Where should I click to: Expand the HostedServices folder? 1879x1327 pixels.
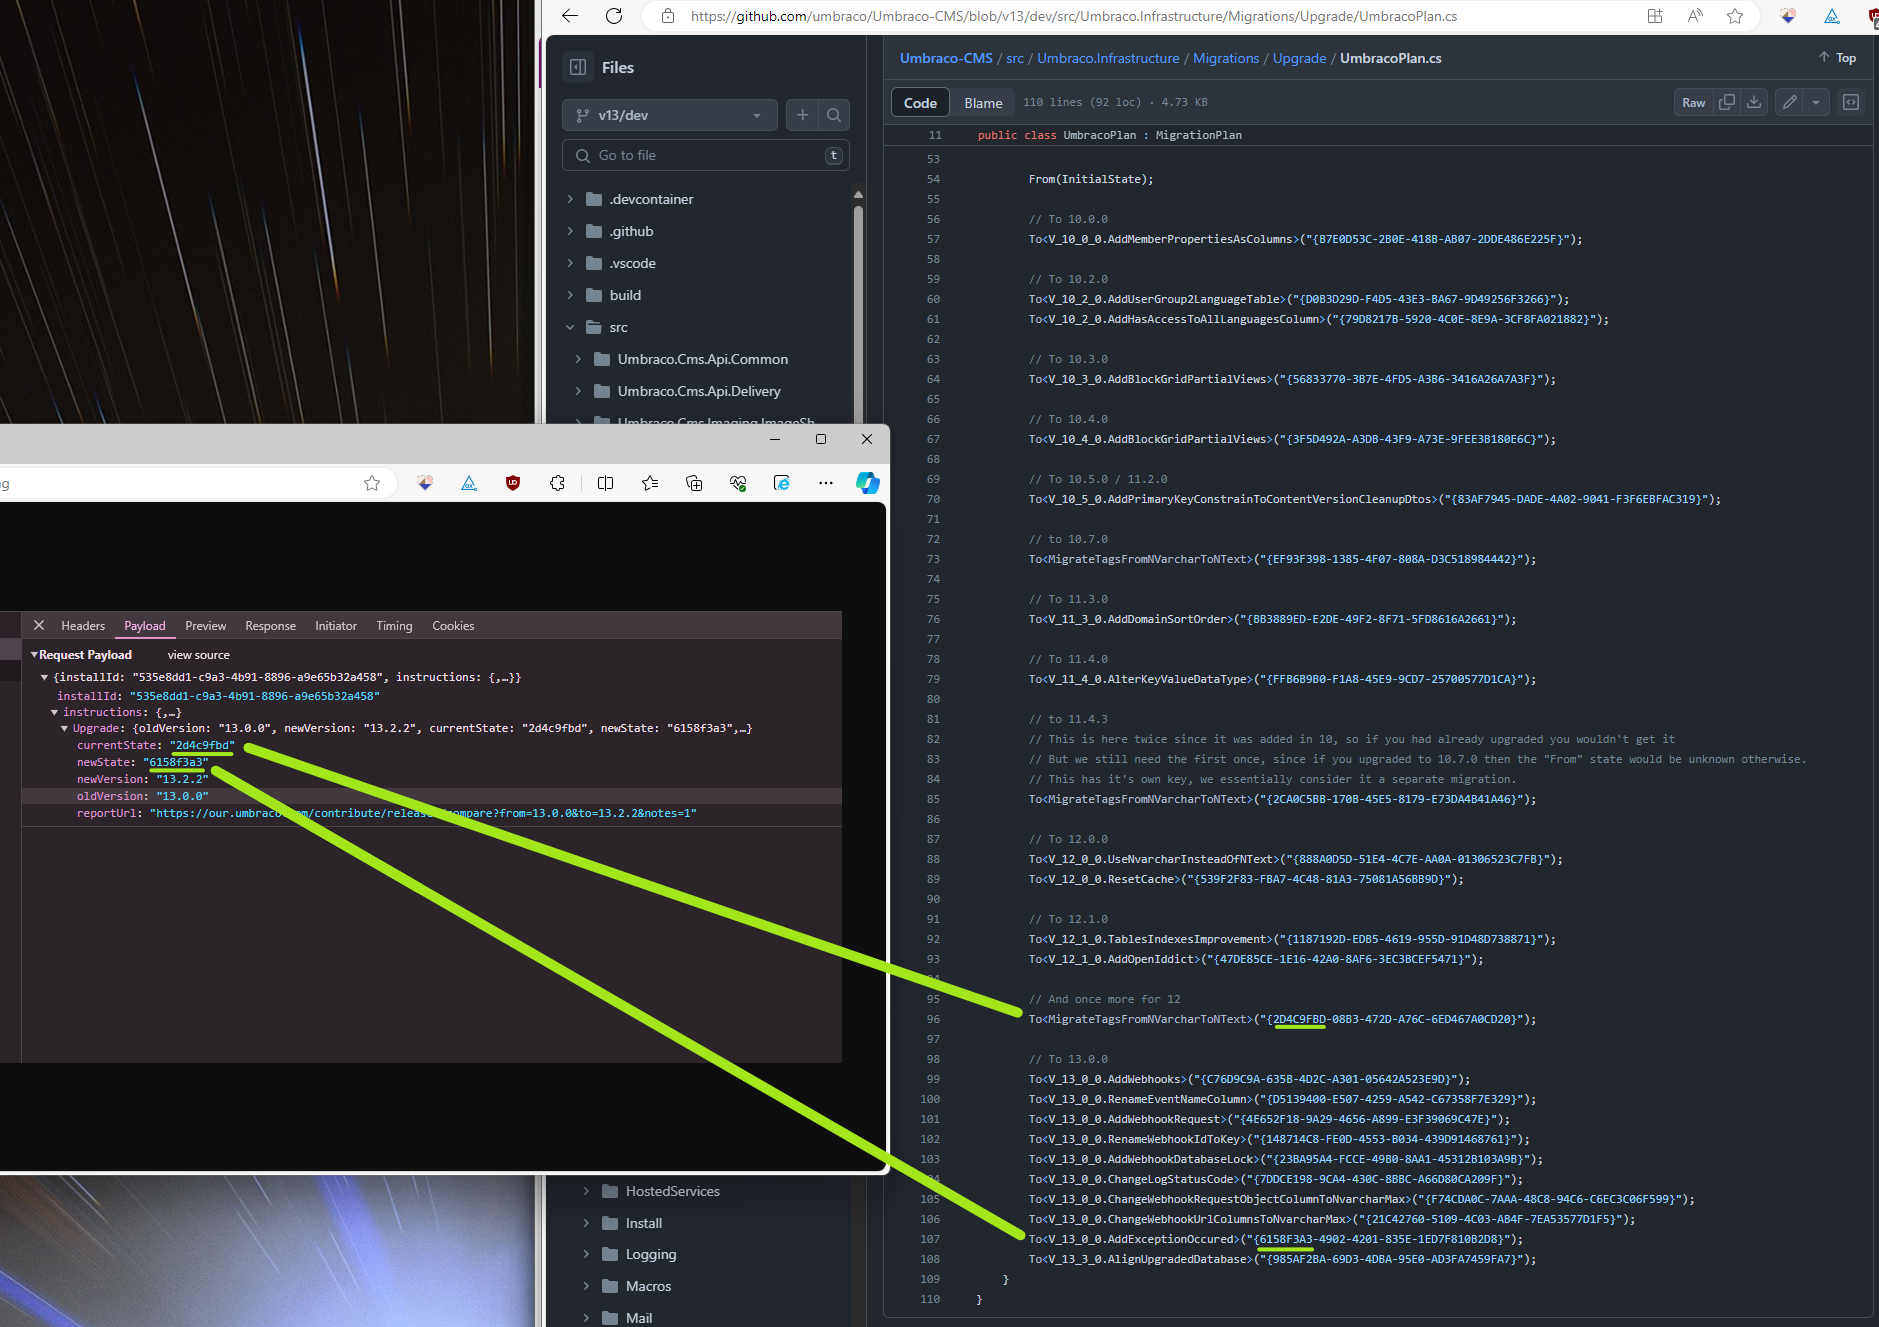pyautogui.click(x=586, y=1191)
